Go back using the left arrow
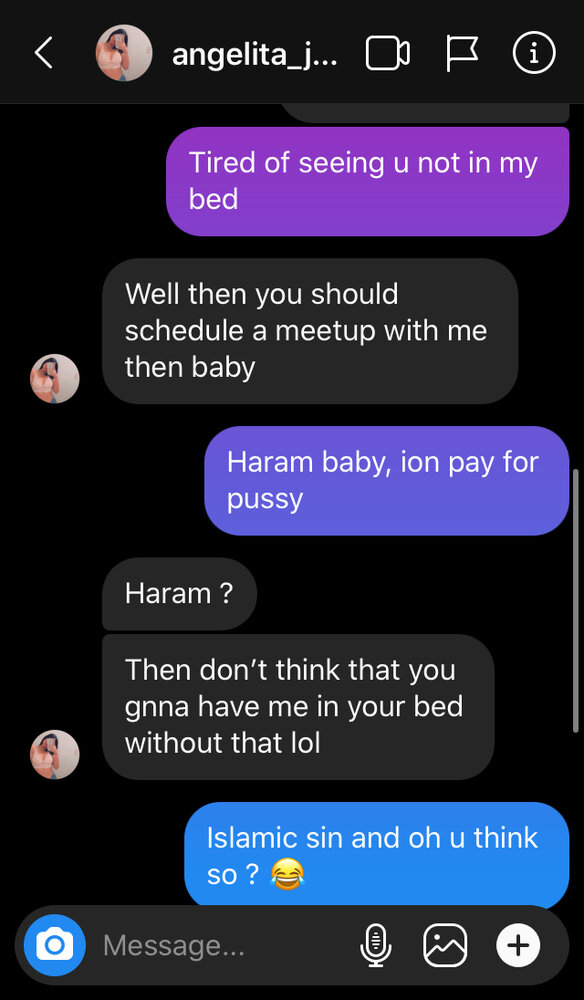Image resolution: width=584 pixels, height=1000 pixels. click(43, 52)
